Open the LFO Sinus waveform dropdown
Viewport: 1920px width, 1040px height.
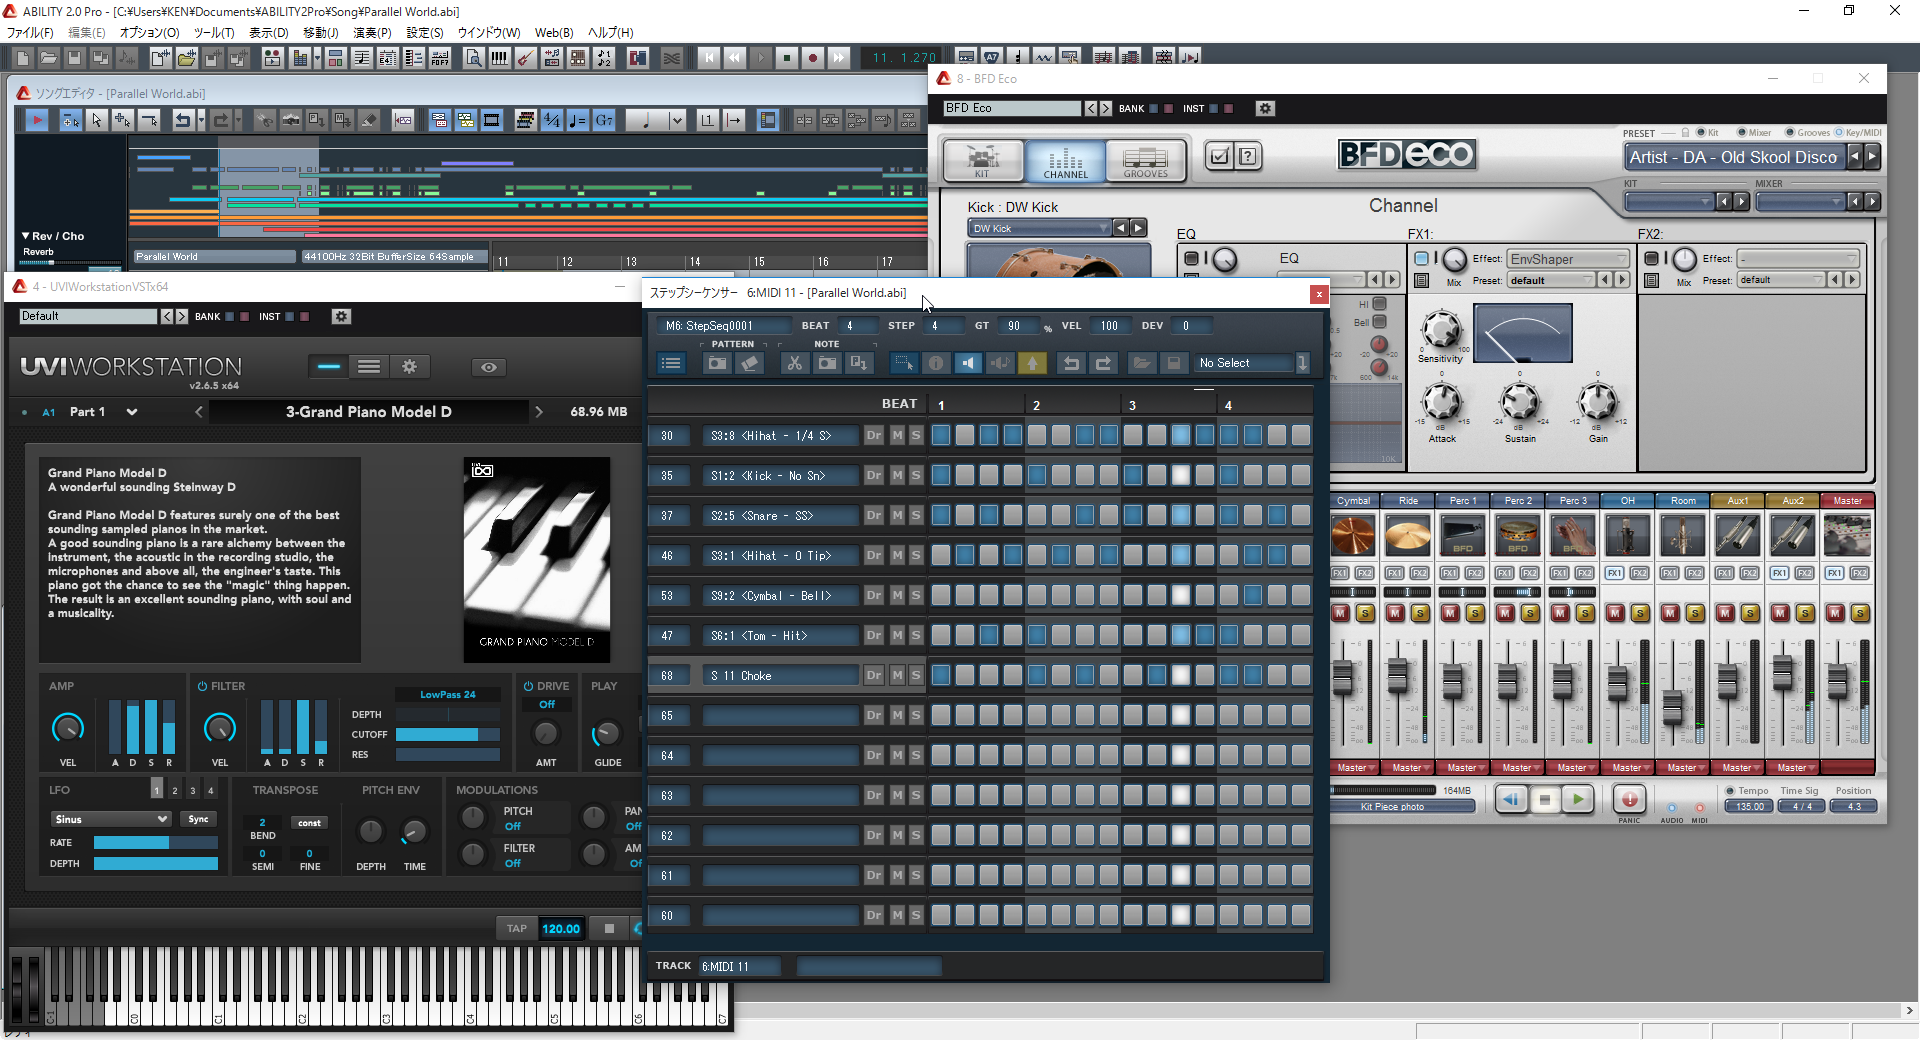pos(110,819)
